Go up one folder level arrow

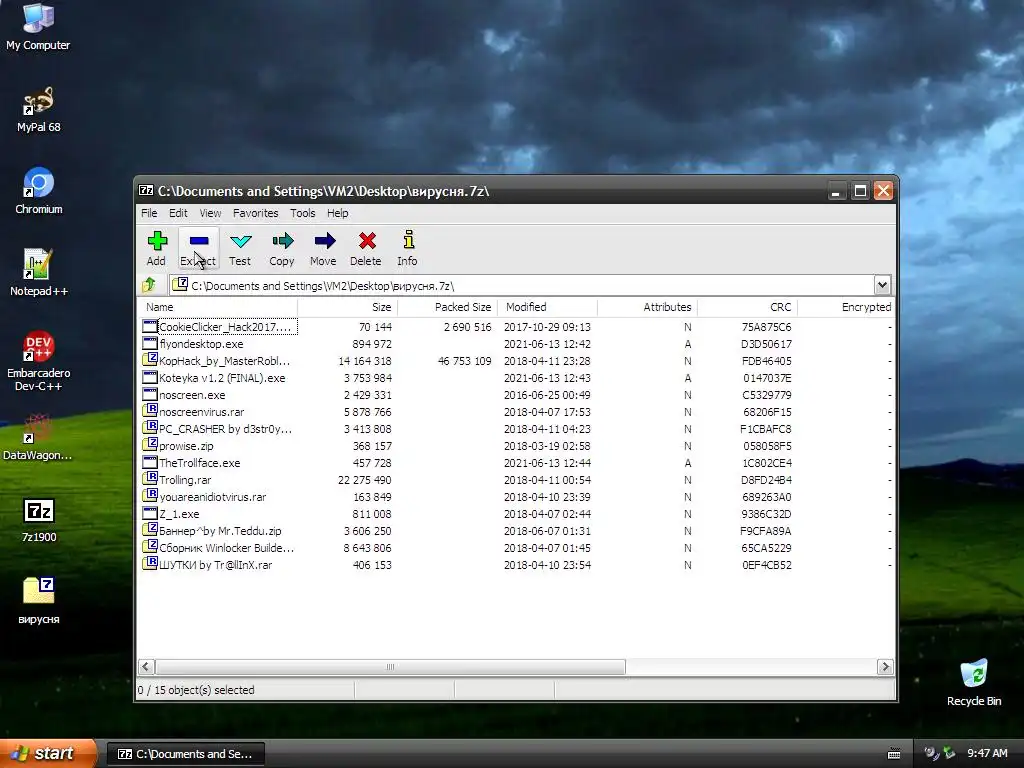(x=149, y=285)
